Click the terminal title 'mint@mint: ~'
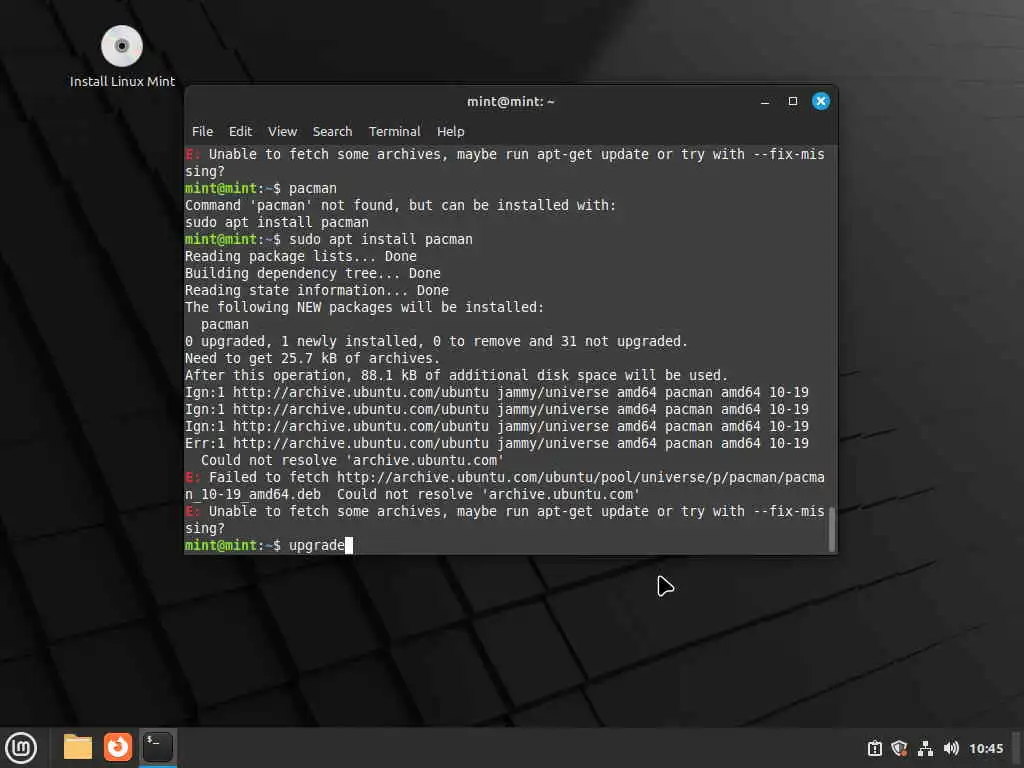1024x768 pixels. click(x=511, y=101)
